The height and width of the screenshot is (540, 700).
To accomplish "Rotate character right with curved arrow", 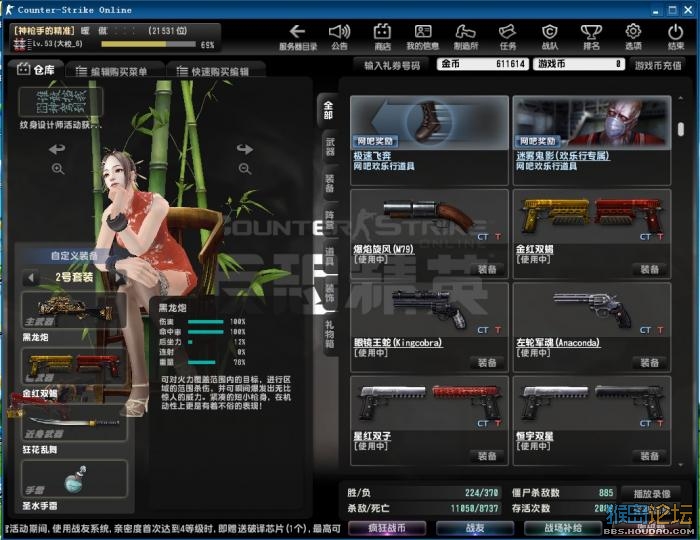I will pyautogui.click(x=245, y=149).
